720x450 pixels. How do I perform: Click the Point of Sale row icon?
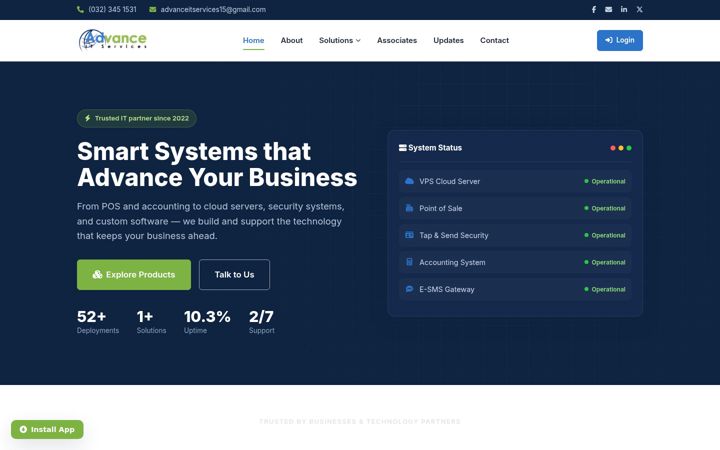point(409,208)
